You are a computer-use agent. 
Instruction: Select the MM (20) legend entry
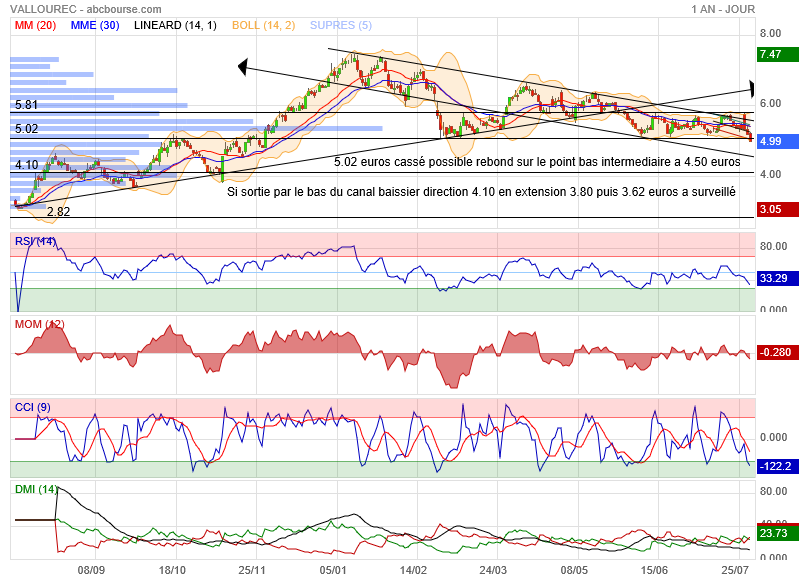click(x=33, y=25)
